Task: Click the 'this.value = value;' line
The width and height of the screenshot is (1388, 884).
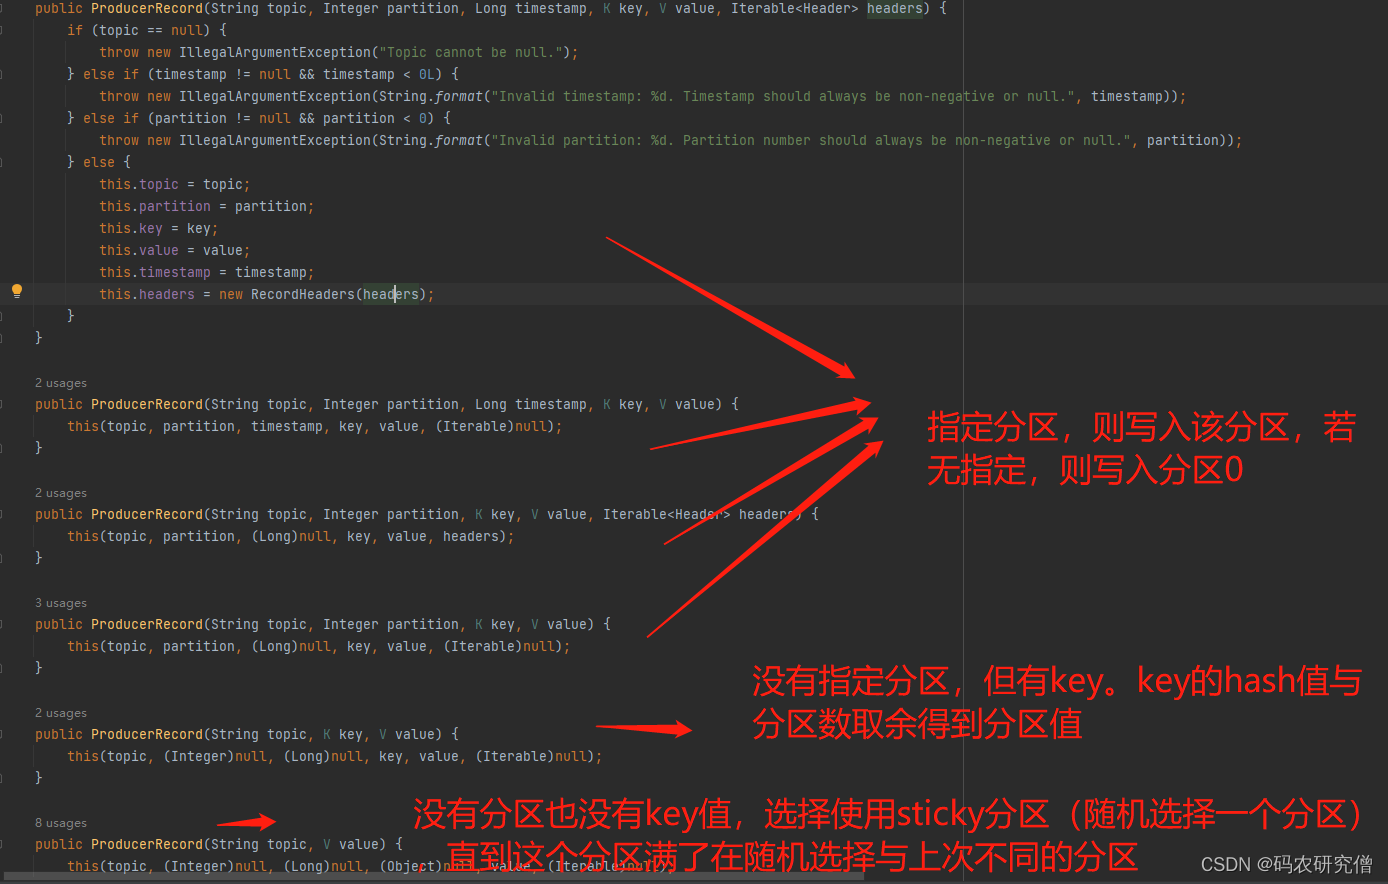Action: point(175,250)
